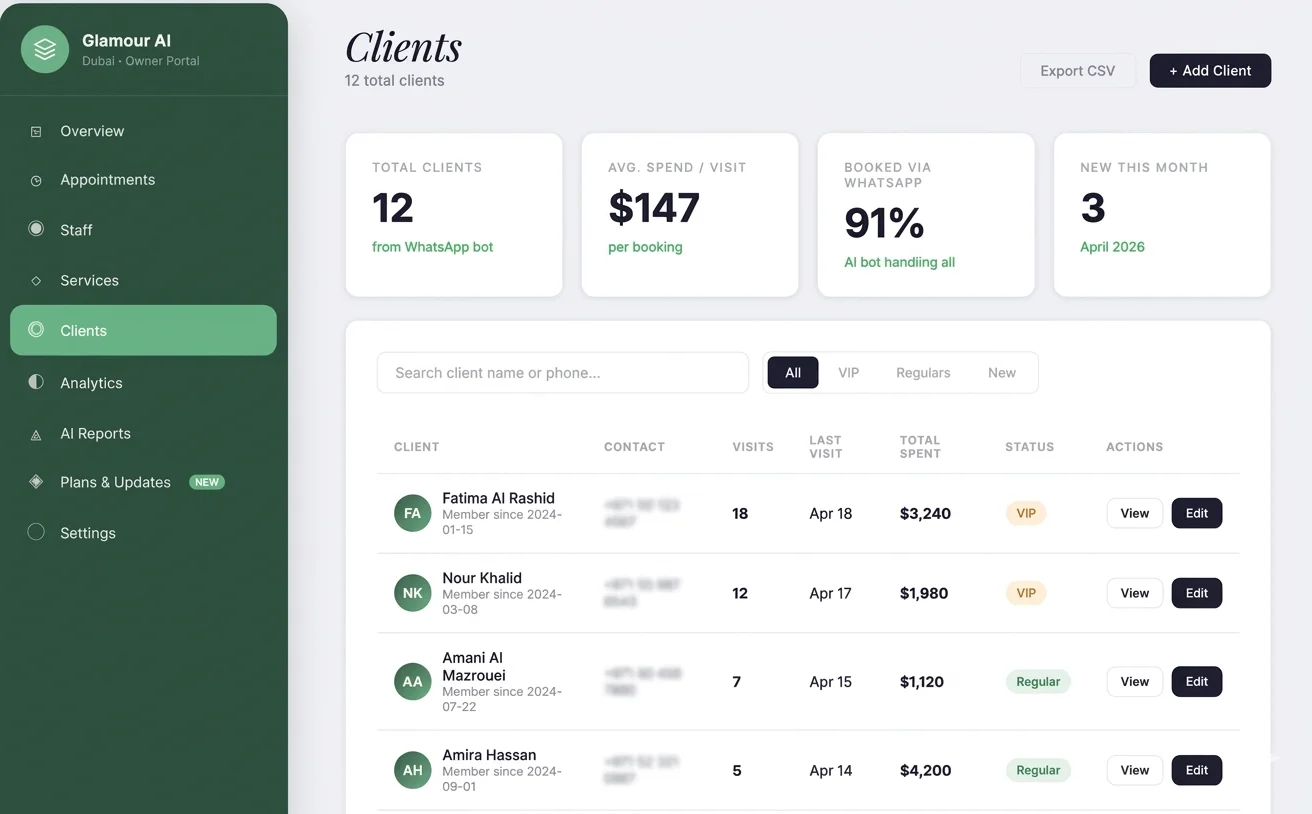Click the AH avatar for Amira Hassan
Viewport: 1312px width, 814px height.
point(412,770)
